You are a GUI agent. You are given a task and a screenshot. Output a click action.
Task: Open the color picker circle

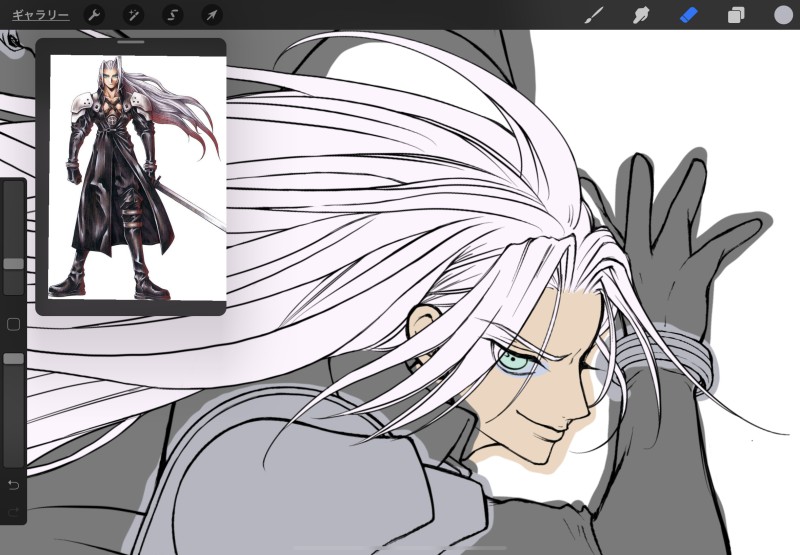tap(784, 15)
